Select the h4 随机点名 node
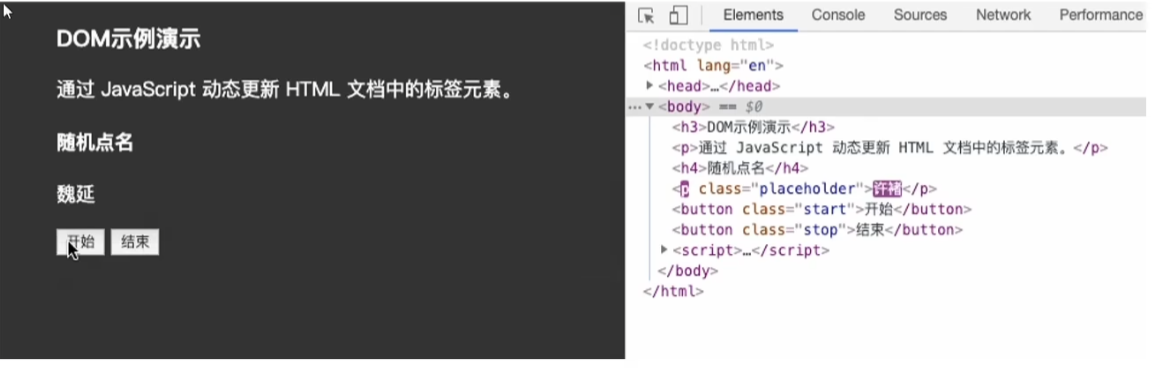 click(740, 168)
